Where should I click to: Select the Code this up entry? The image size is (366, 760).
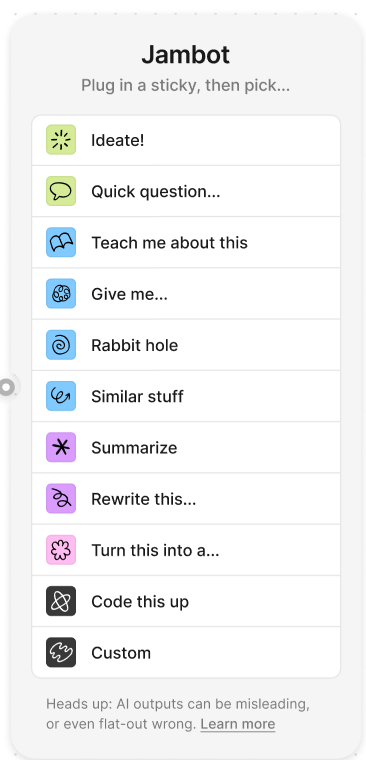[x=186, y=601]
